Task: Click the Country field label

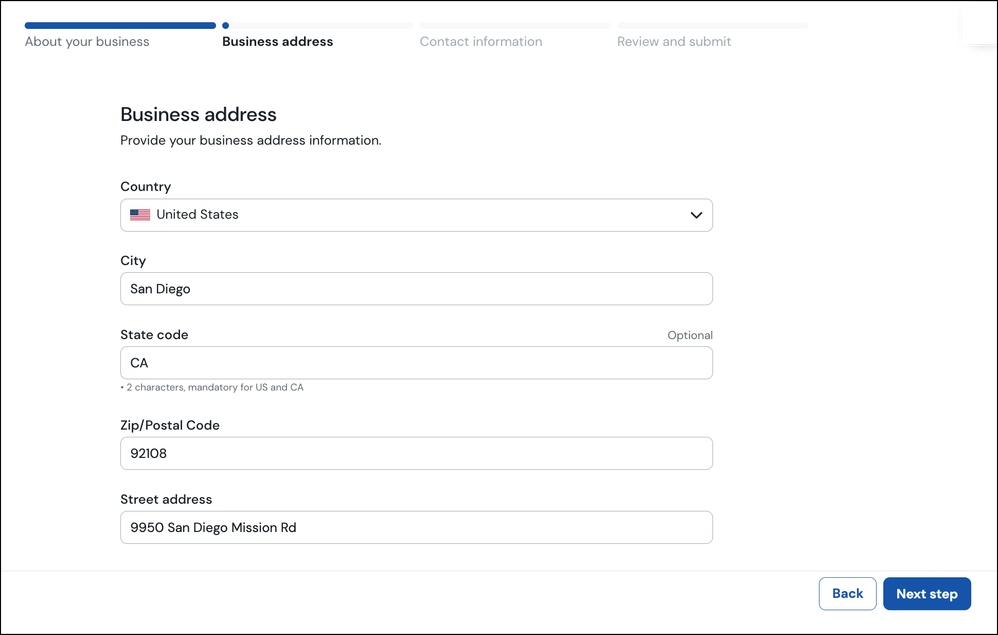Action: click(x=146, y=186)
